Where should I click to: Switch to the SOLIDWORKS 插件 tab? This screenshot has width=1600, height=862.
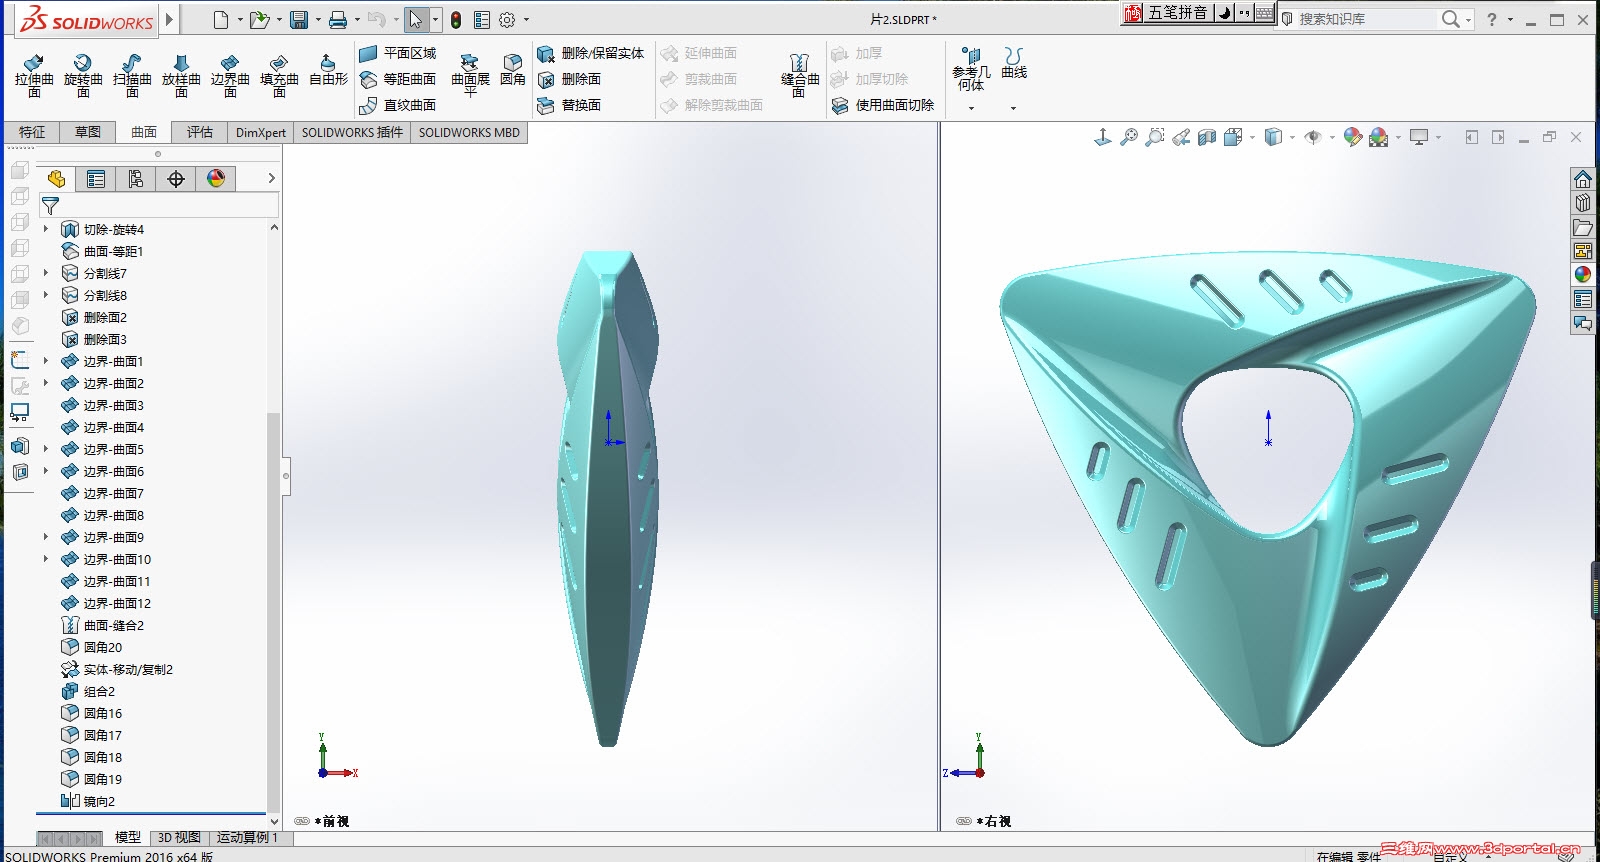click(353, 132)
